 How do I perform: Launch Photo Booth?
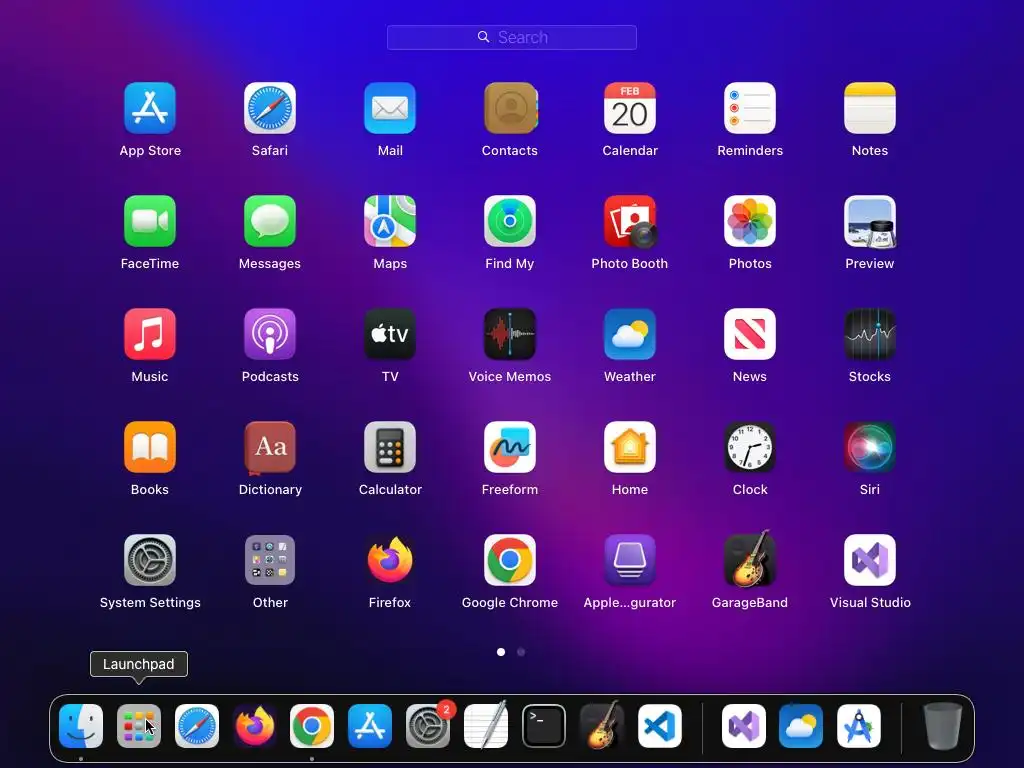click(630, 221)
